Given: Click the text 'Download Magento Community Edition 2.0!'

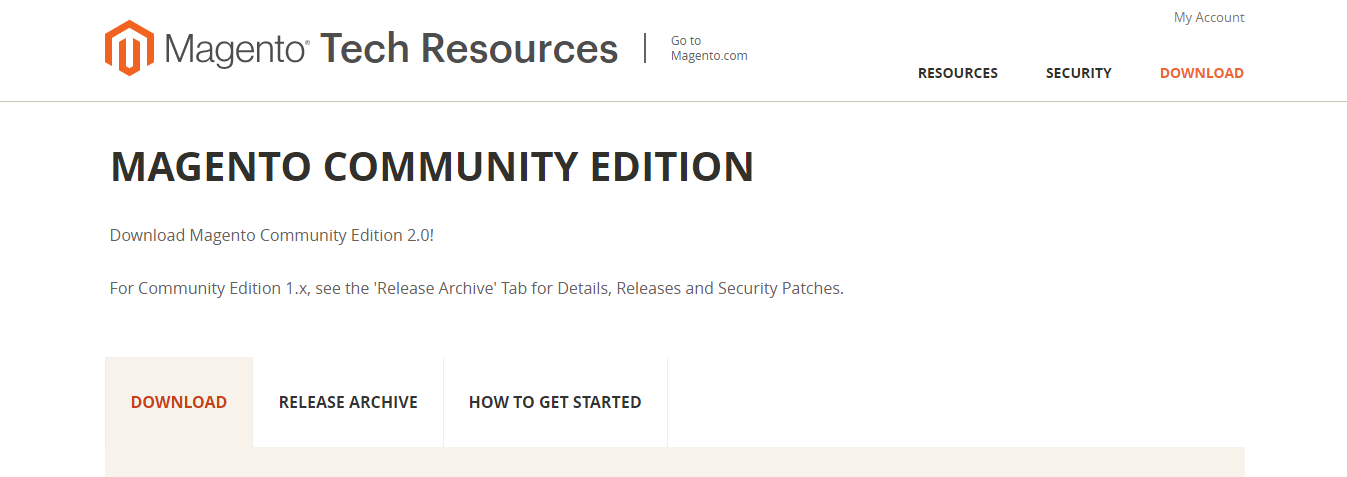Looking at the screenshot, I should pos(272,235).
